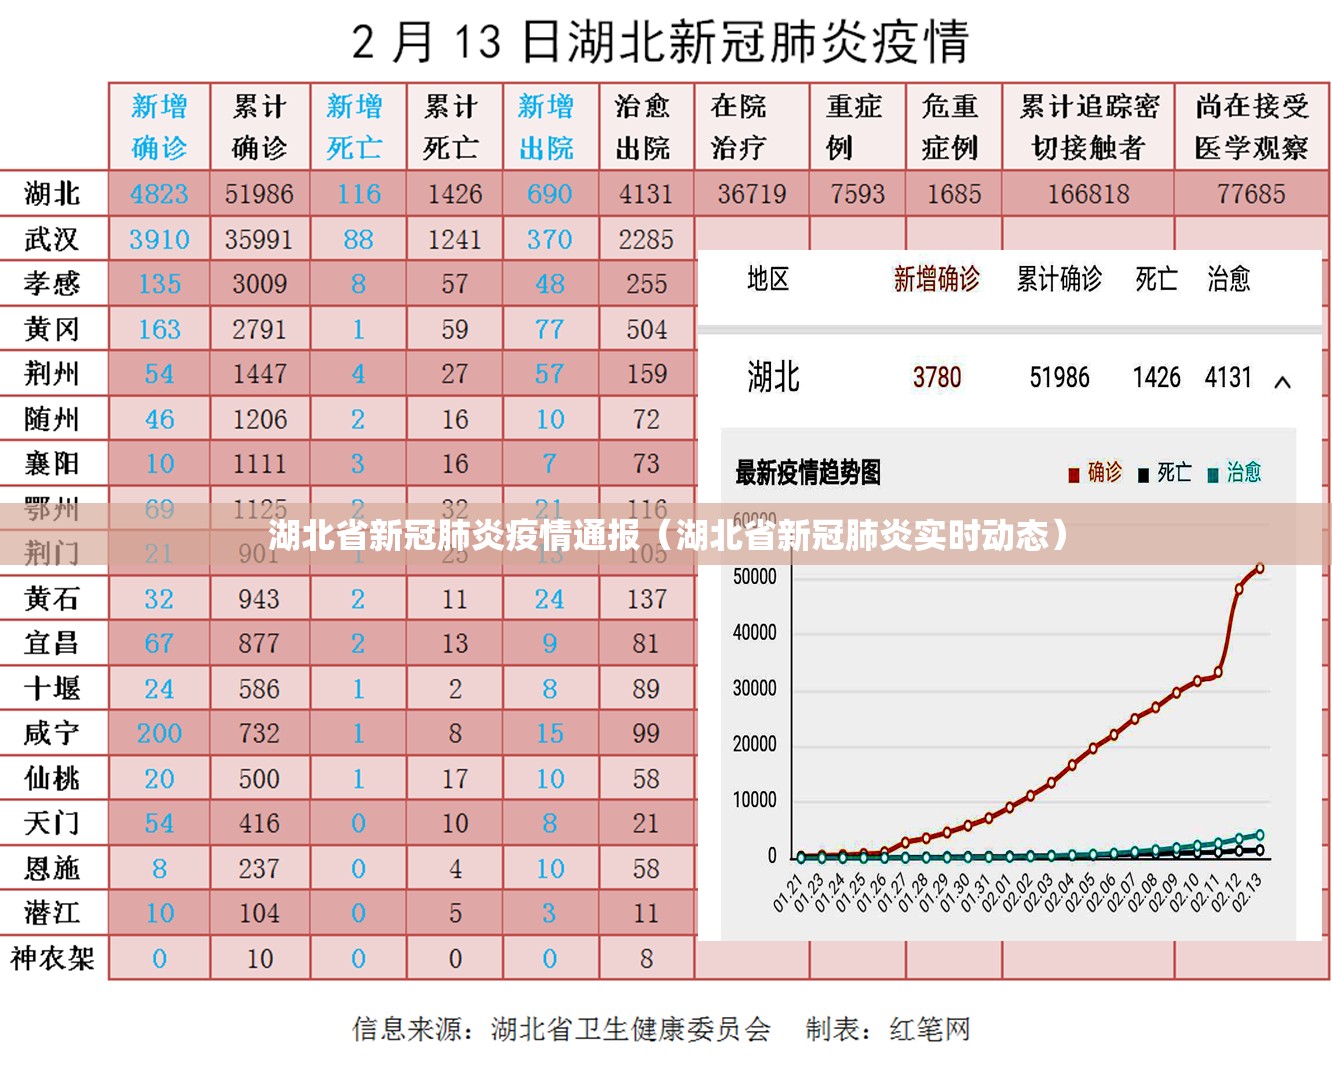1332x1068 pixels.
Task: Click the 01.21 date label on chart axis
Action: tap(788, 892)
